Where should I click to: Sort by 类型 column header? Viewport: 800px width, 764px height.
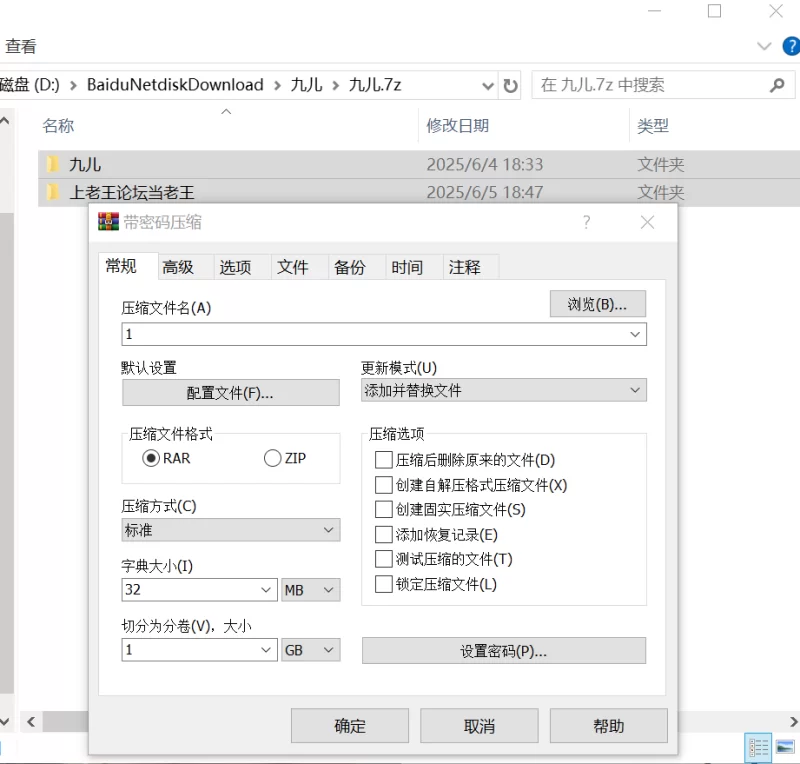(653, 126)
